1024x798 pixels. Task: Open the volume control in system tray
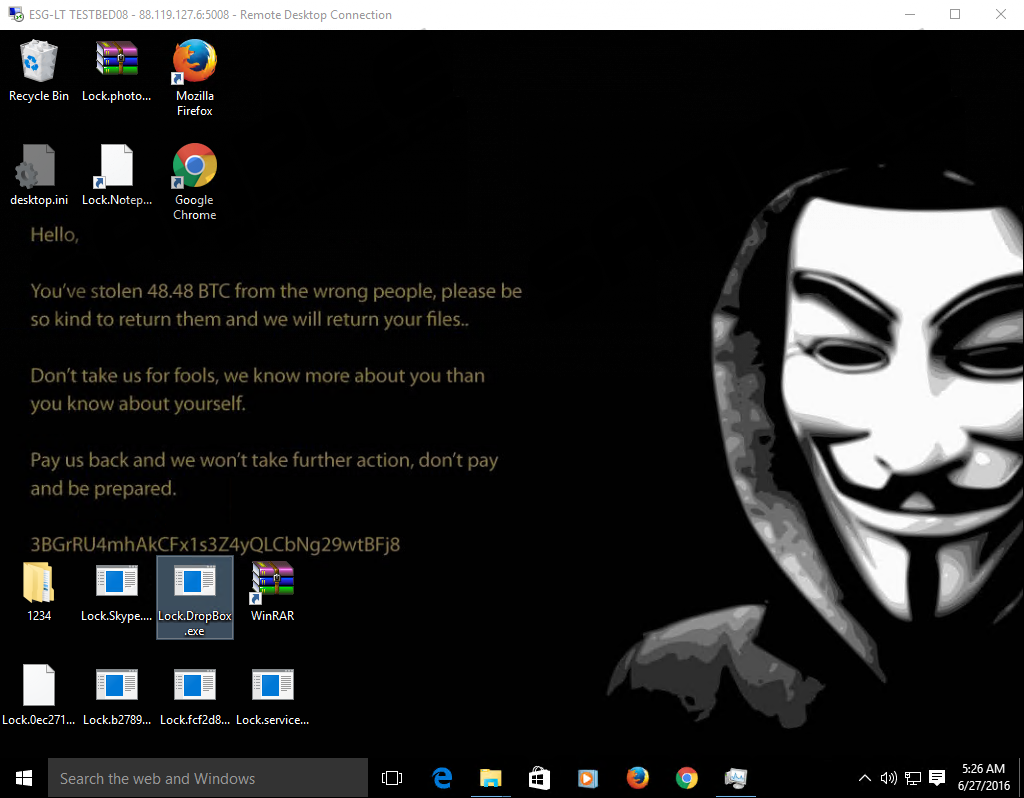coord(888,778)
